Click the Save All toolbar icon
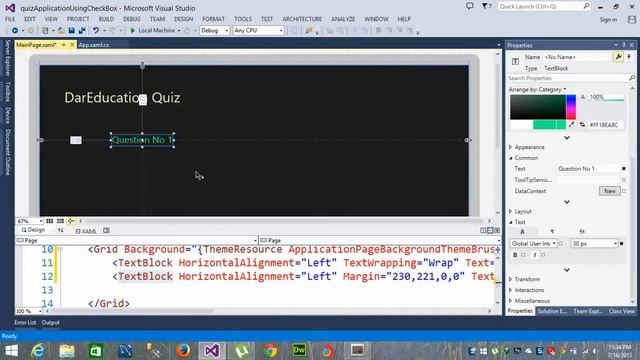Viewport: 640px width, 360px height. (x=82, y=31)
